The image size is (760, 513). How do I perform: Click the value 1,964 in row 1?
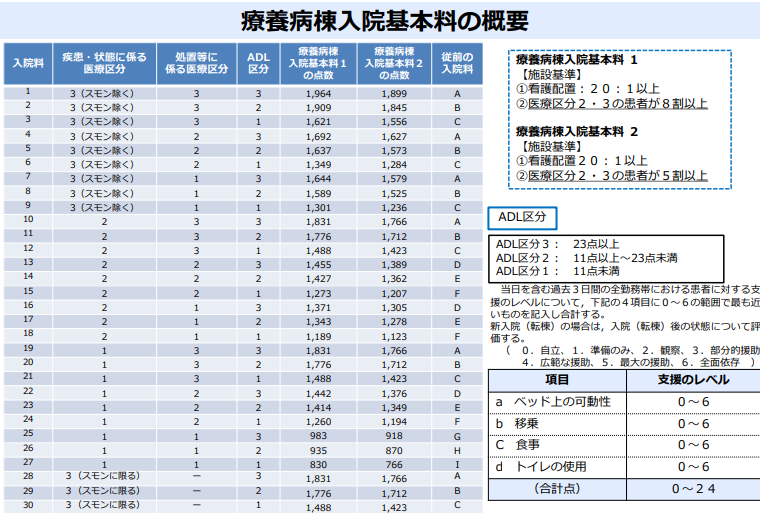coord(318,94)
